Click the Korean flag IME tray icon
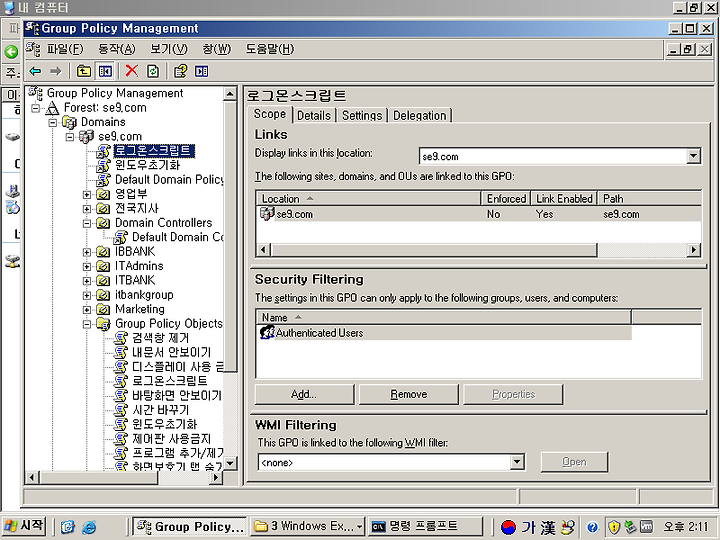This screenshot has height=540, width=720. coord(508,527)
